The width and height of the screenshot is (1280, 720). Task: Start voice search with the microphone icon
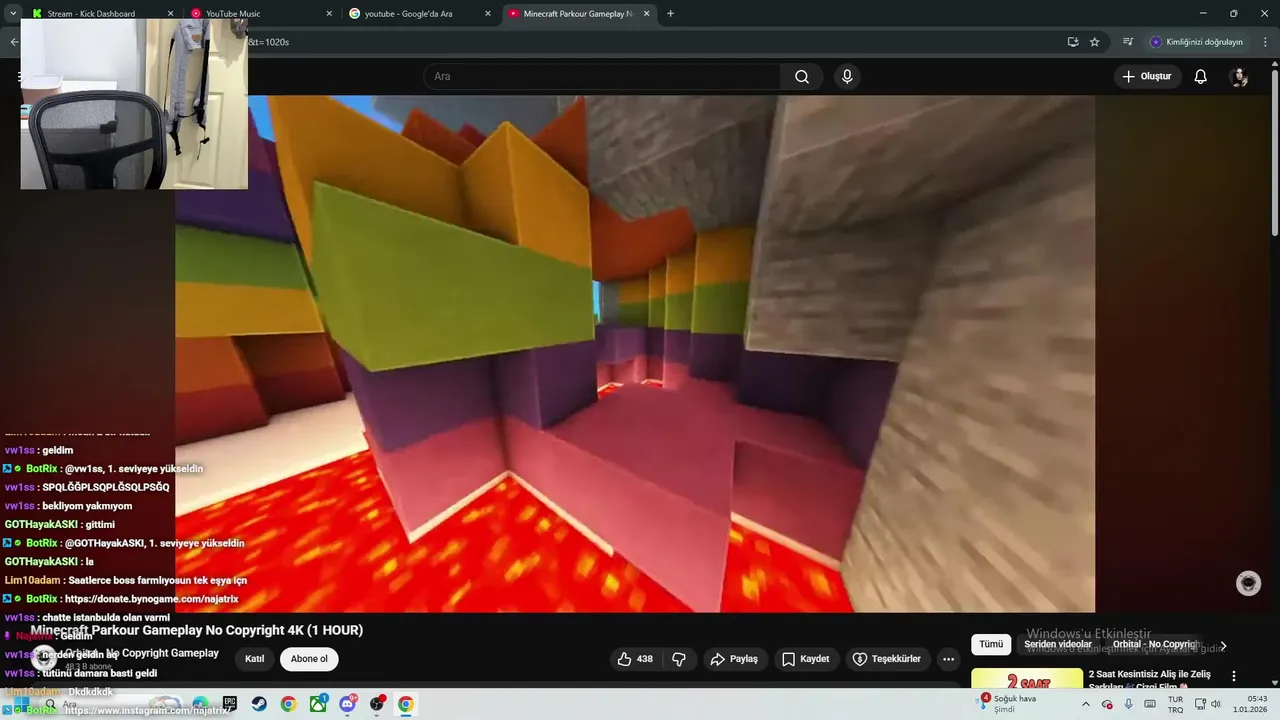pos(847,77)
